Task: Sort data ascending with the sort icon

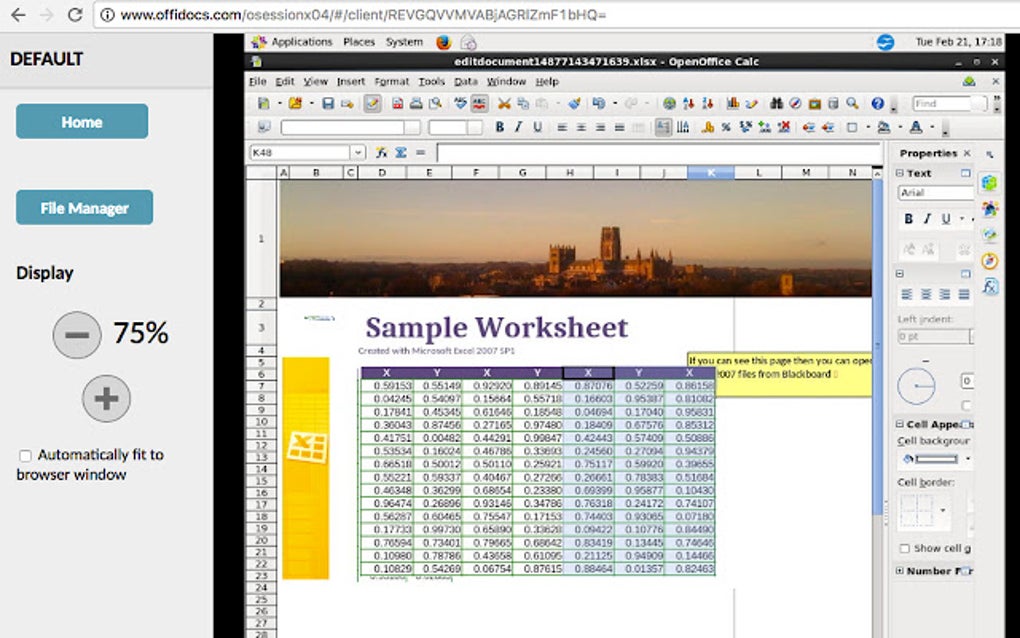Action: tap(689, 103)
